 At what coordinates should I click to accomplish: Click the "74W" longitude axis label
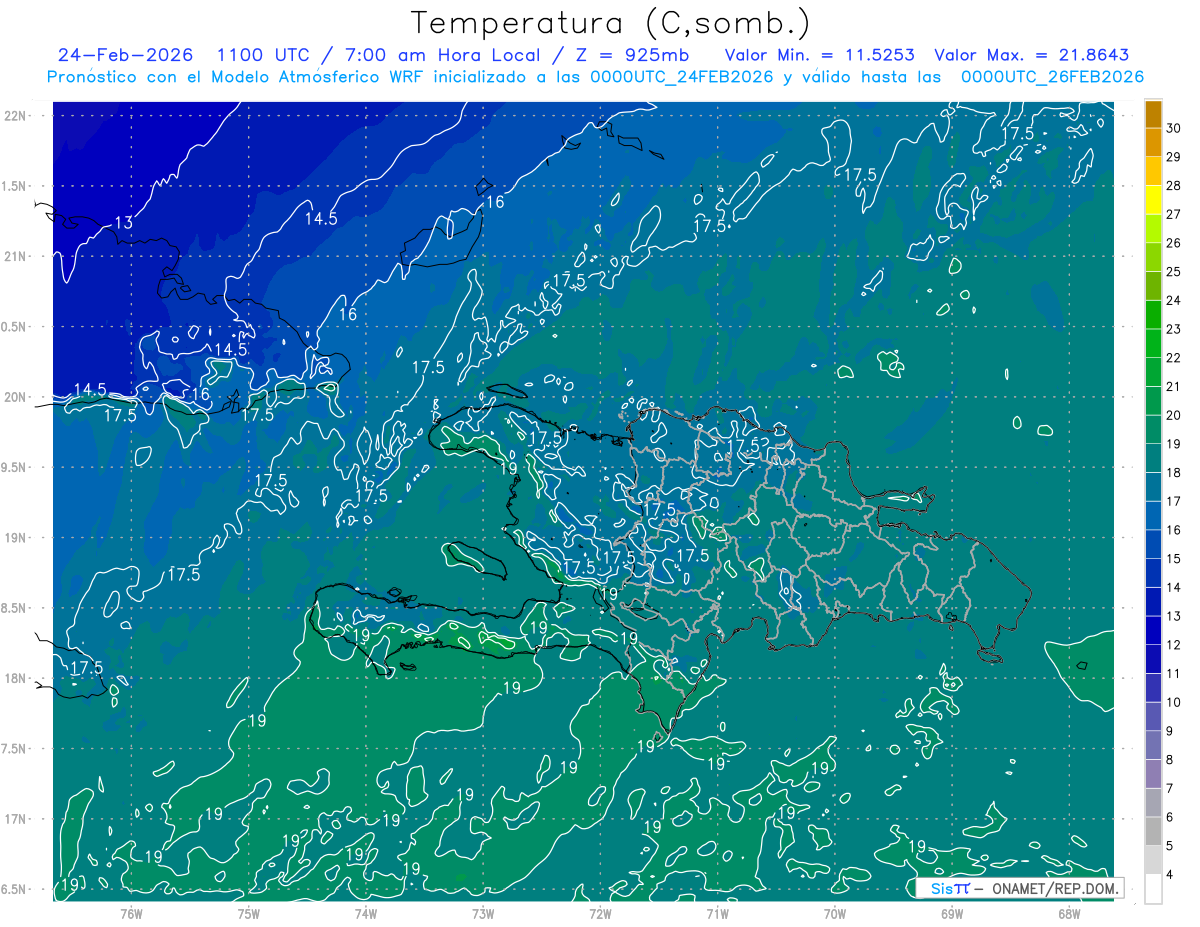tap(365, 914)
